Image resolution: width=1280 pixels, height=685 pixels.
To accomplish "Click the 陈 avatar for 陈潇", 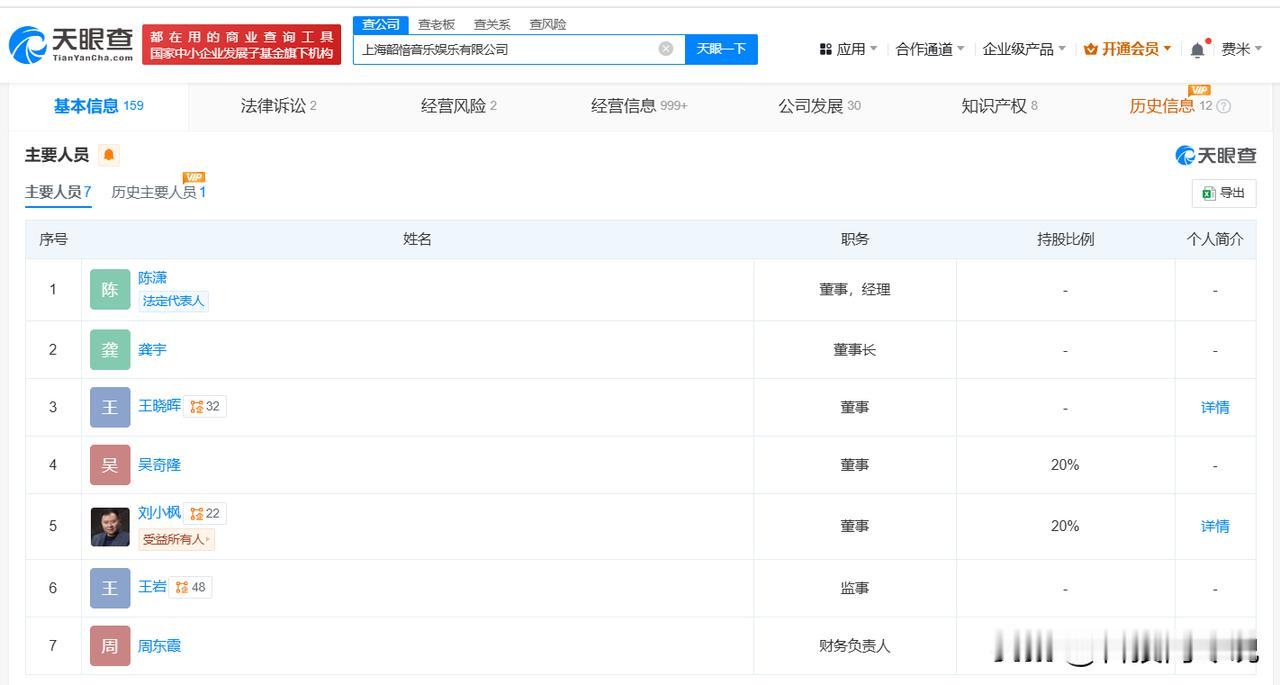I will point(110,290).
